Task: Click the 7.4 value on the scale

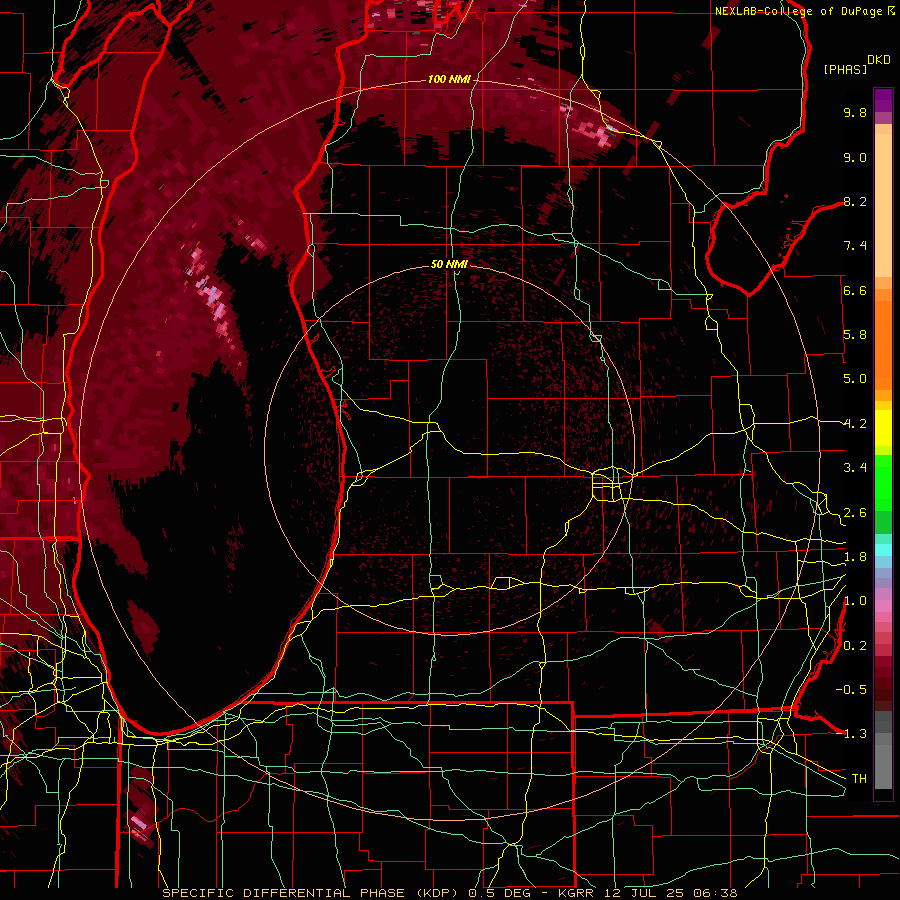Action: coord(855,246)
